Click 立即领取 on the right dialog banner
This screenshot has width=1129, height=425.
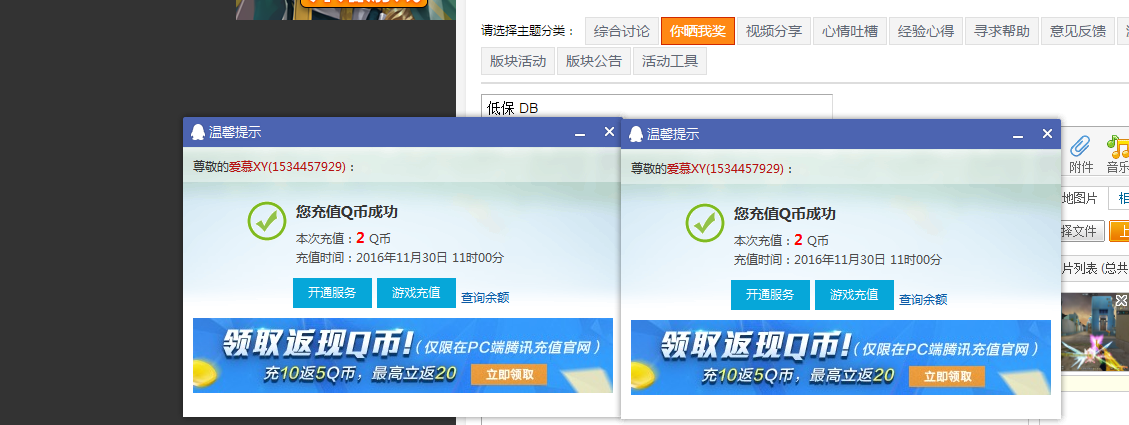coord(947,376)
